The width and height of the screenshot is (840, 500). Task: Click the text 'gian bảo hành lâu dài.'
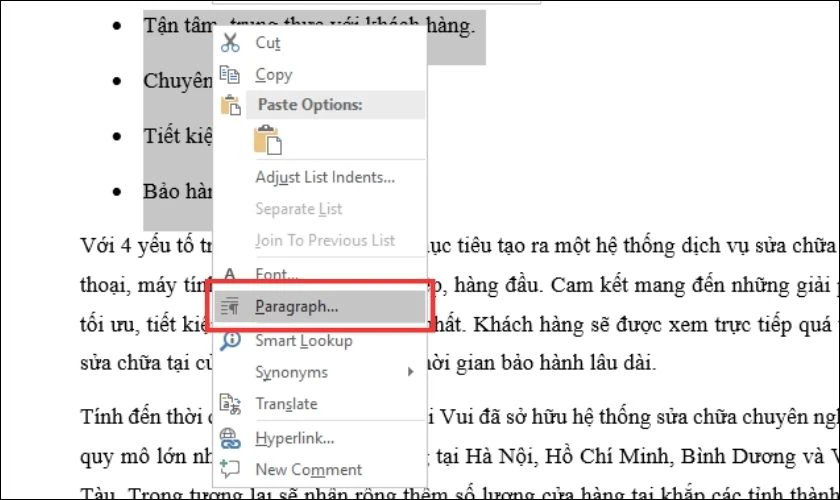tap(556, 363)
